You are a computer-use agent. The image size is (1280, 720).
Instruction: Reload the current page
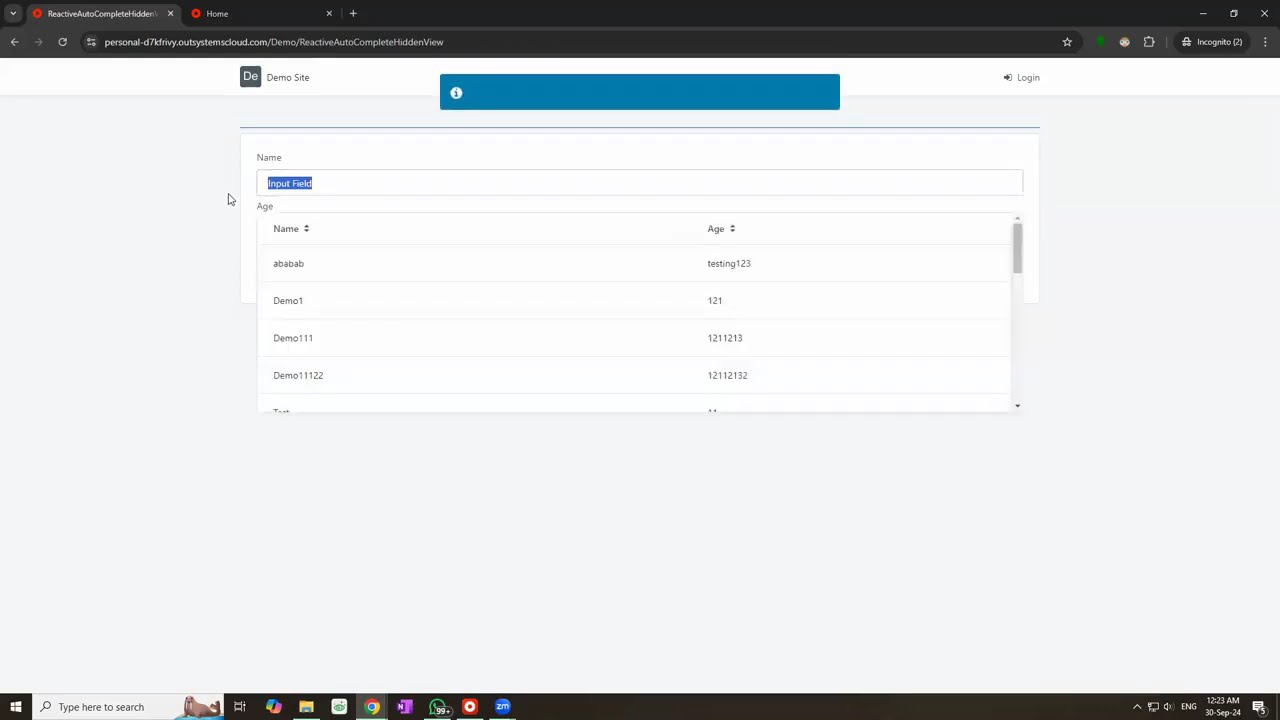[x=62, y=42]
